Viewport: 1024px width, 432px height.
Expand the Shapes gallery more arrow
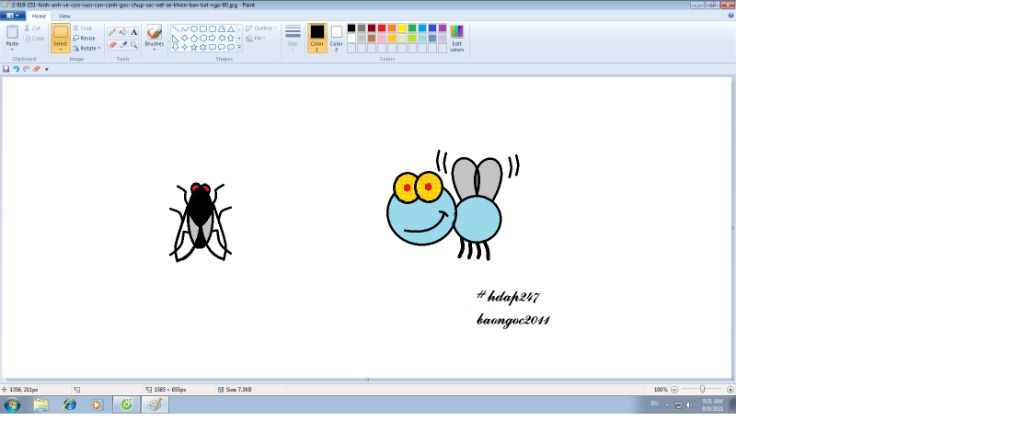click(240, 47)
